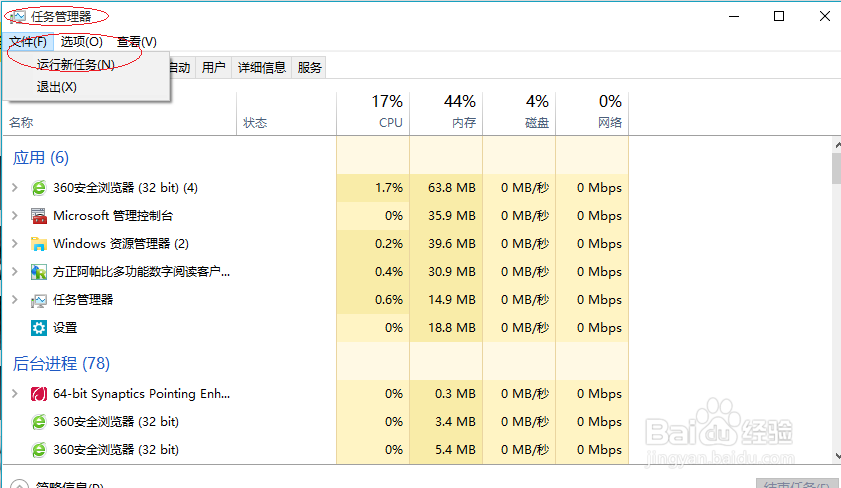Expand the 任务管理器 process row

(15, 299)
